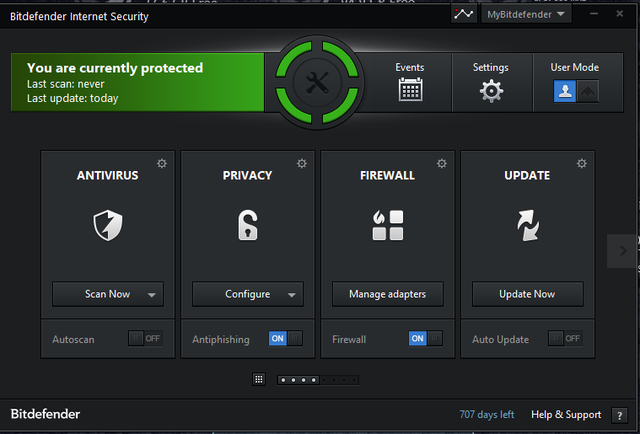The width and height of the screenshot is (640, 434).
Task: Toggle the Antiphishing switch off
Action: 286,338
